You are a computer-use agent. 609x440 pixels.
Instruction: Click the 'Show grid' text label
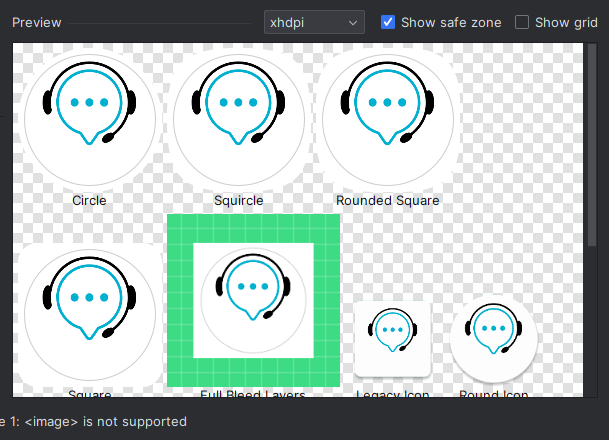[x=566, y=22]
